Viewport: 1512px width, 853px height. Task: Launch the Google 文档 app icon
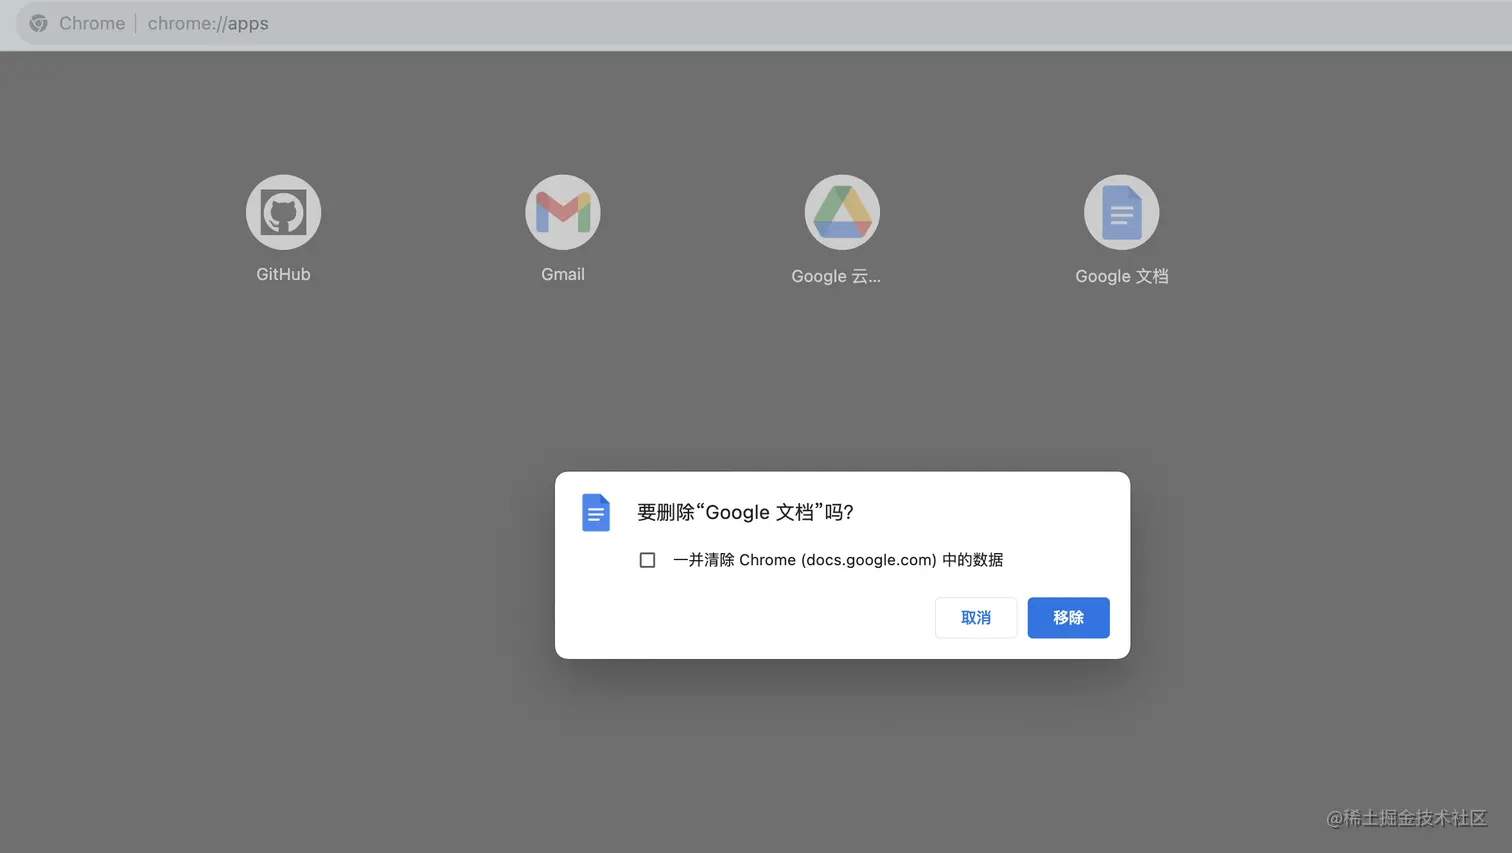pos(1122,212)
